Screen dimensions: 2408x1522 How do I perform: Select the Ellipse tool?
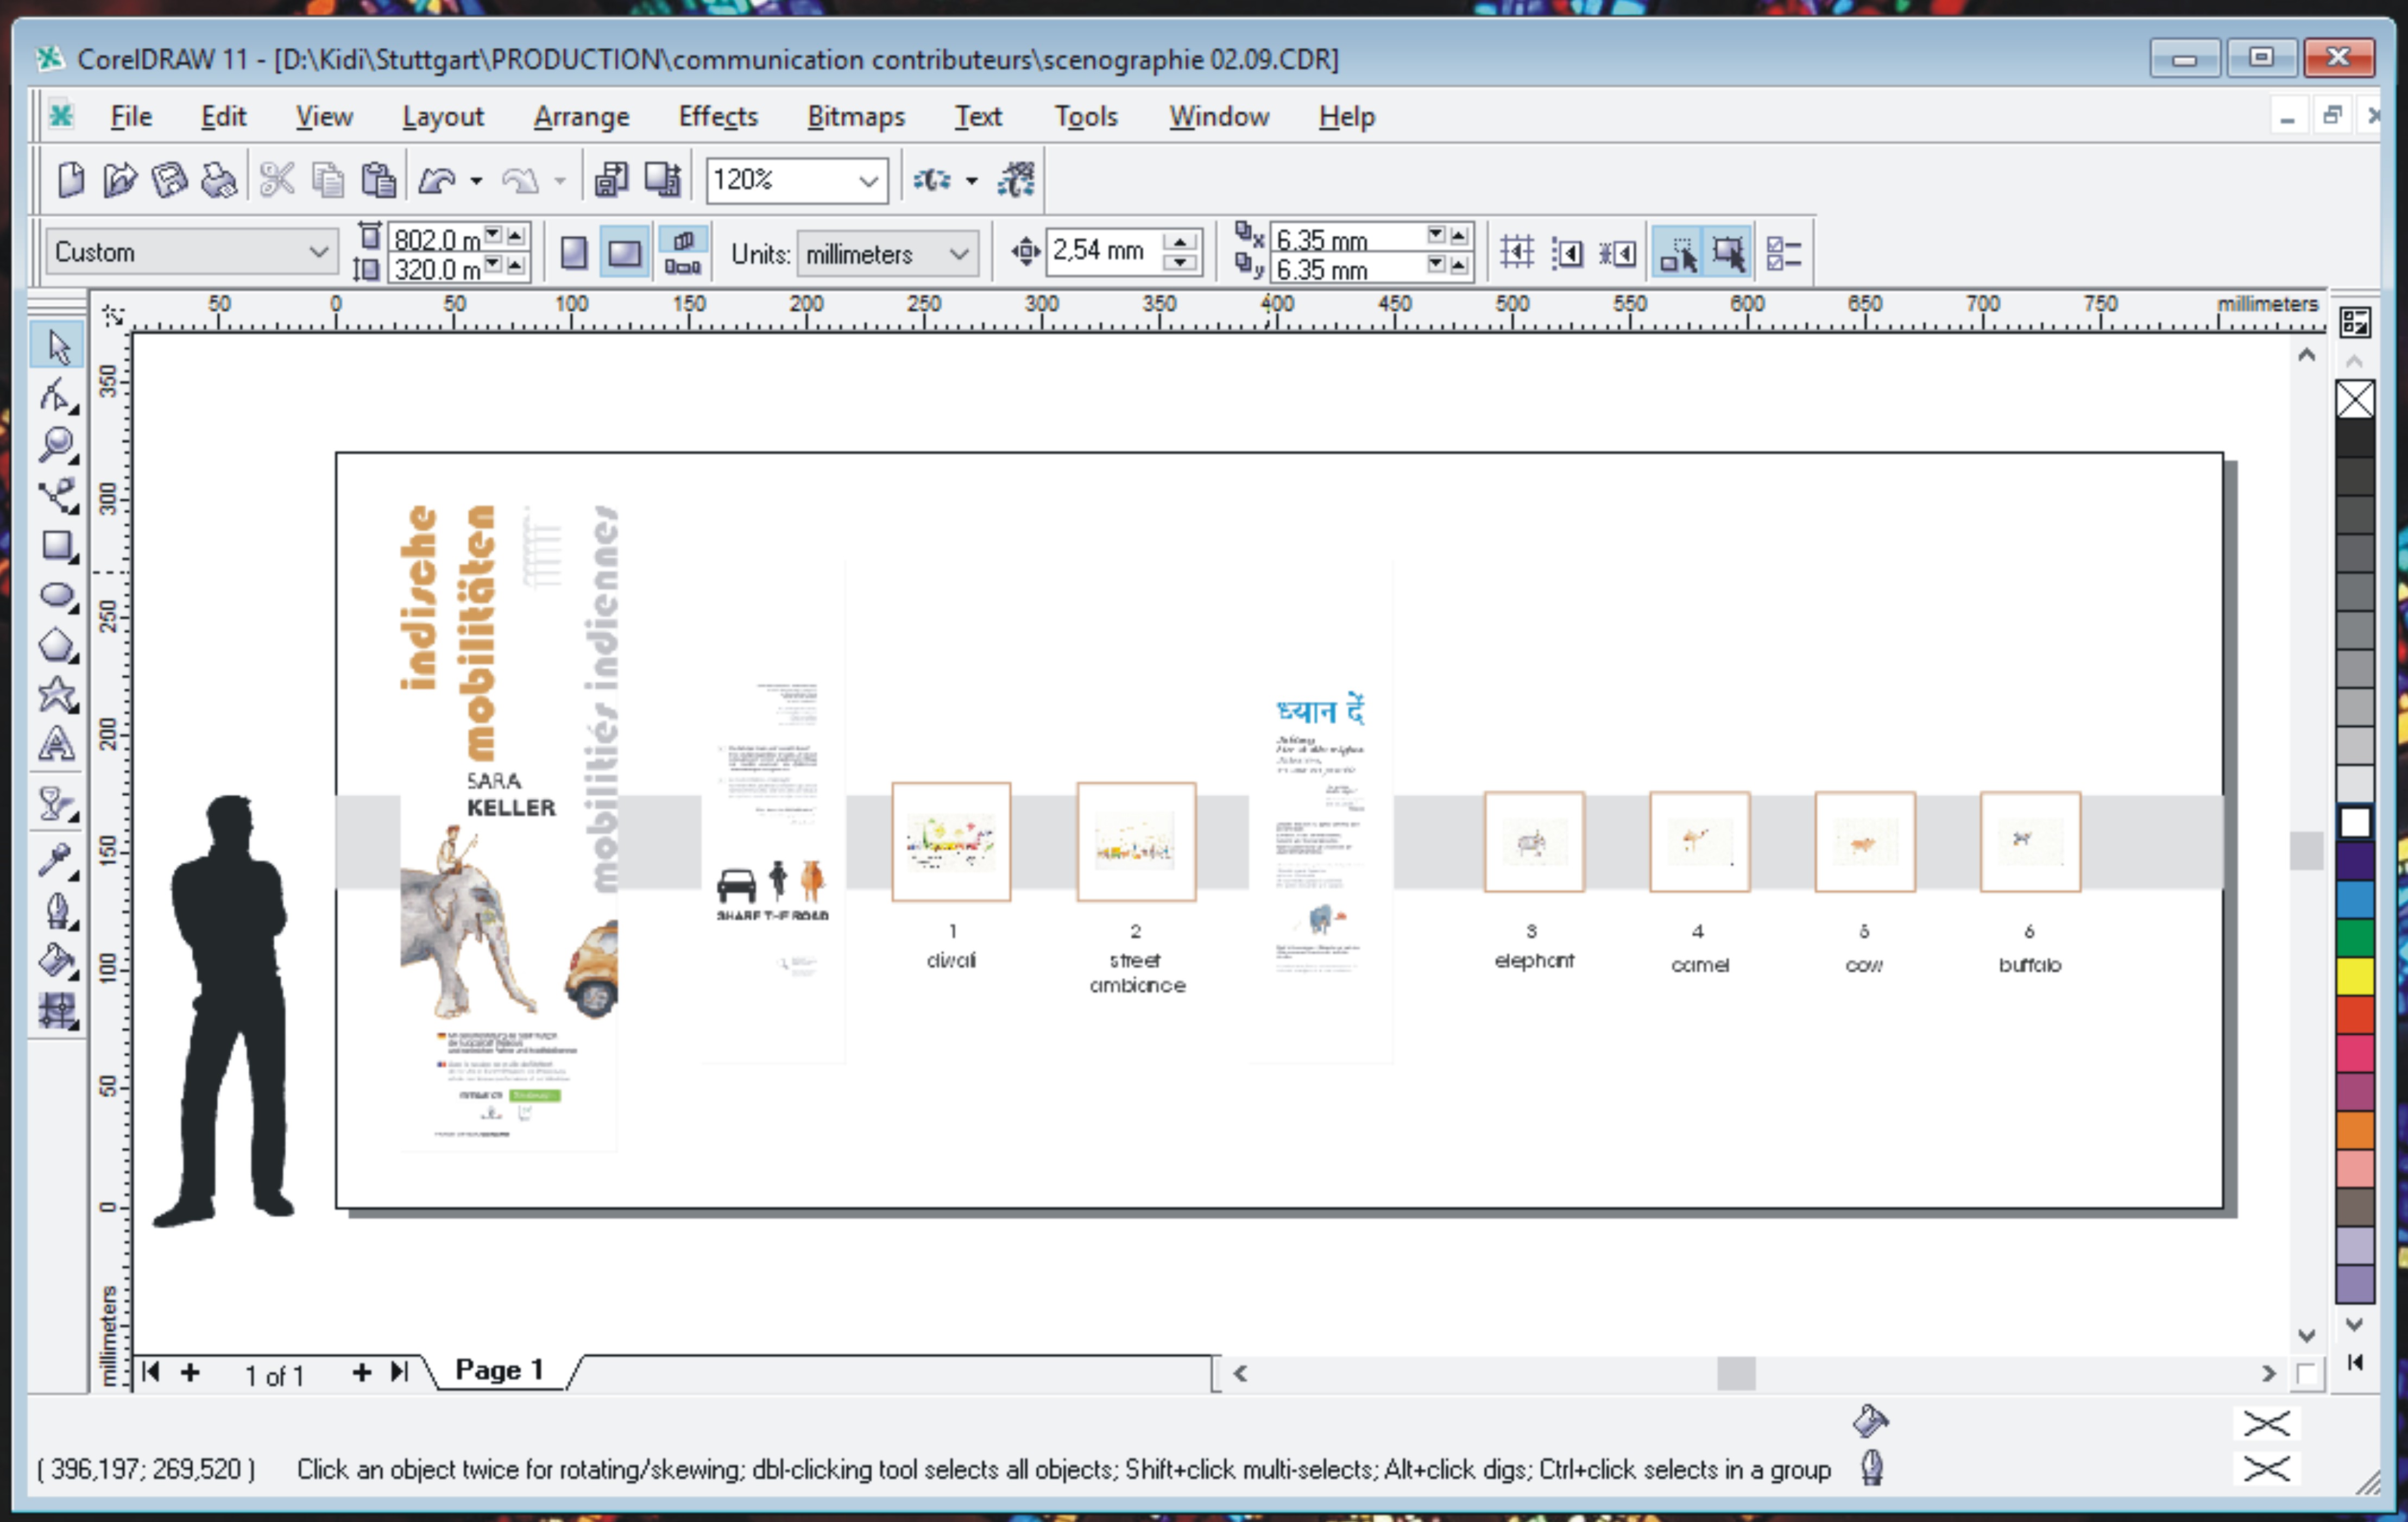pyautogui.click(x=58, y=596)
